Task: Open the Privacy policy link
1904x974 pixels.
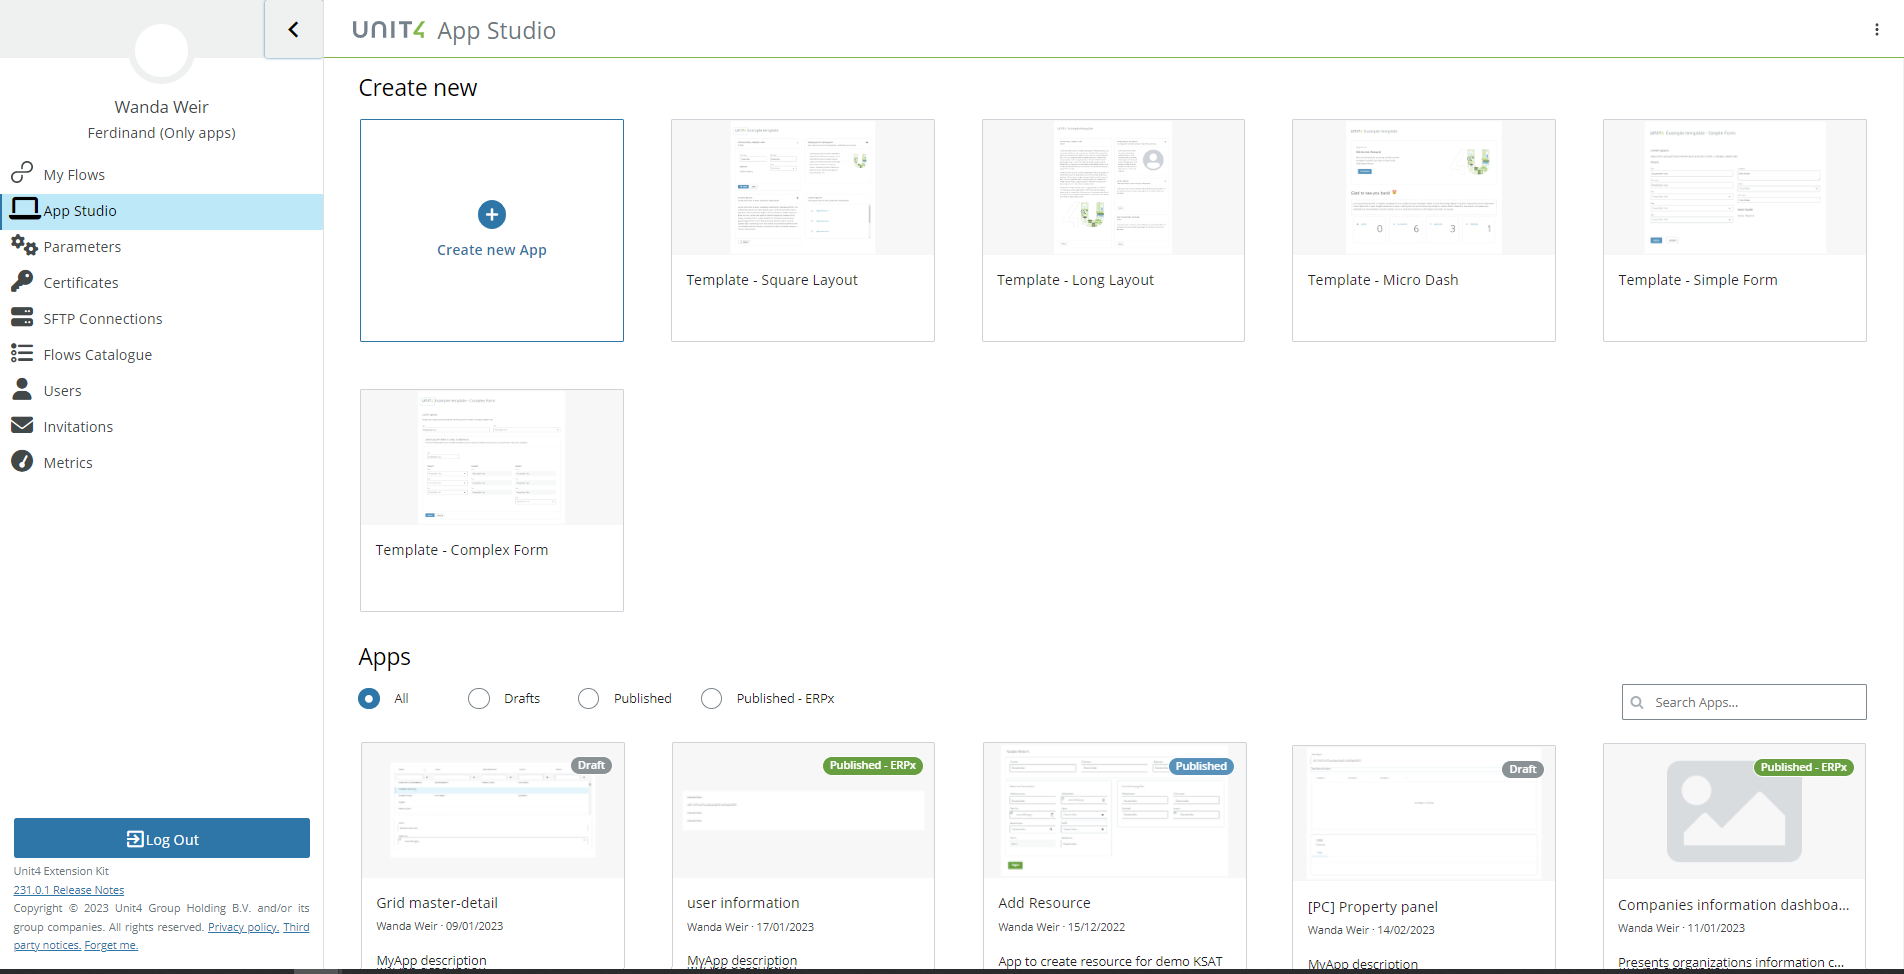Action: tap(243, 927)
